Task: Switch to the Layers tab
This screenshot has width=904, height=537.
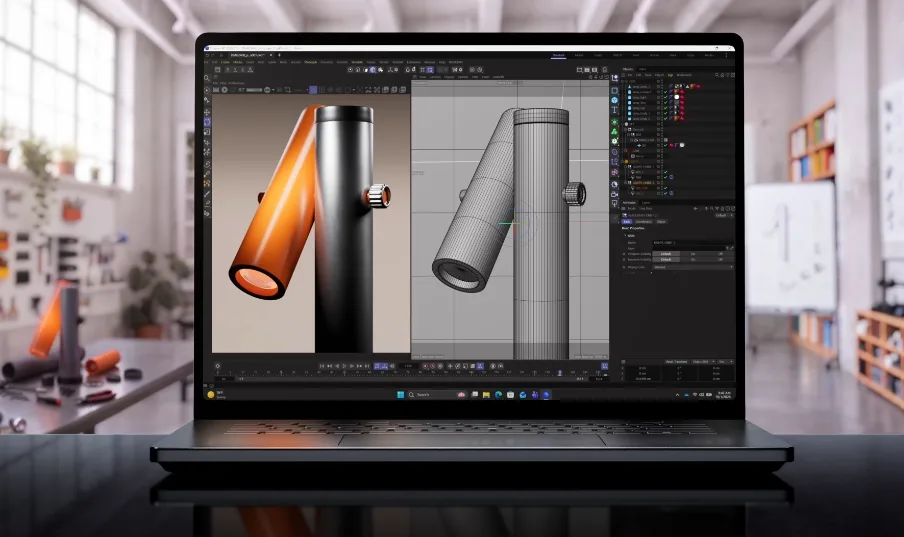Action: pyautogui.click(x=646, y=202)
